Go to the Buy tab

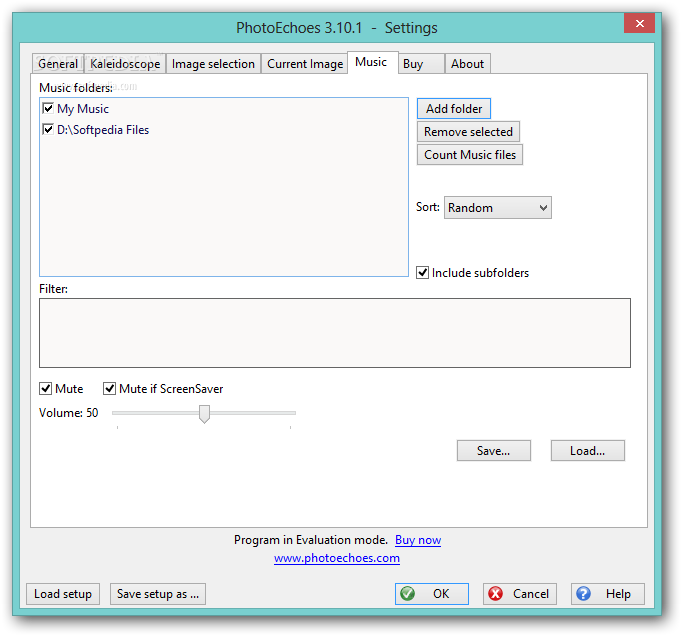coord(421,64)
